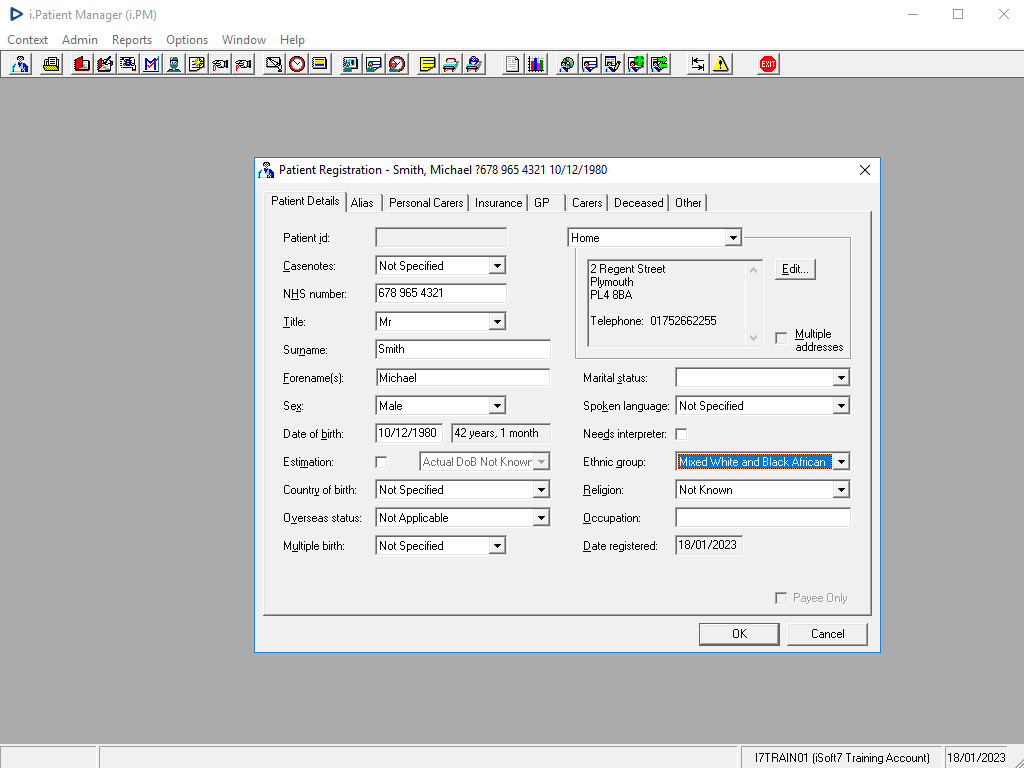Open the Admin menu
Viewport: 1024px width, 768px height.
80,40
